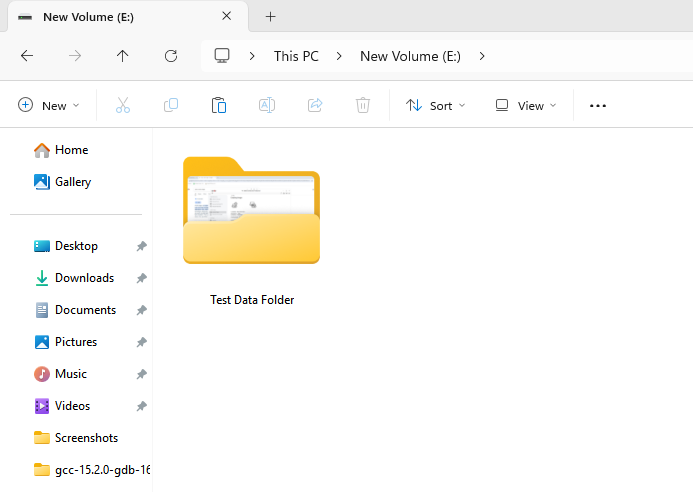693x492 pixels.
Task: Click the Share icon in toolbar
Action: (315, 105)
